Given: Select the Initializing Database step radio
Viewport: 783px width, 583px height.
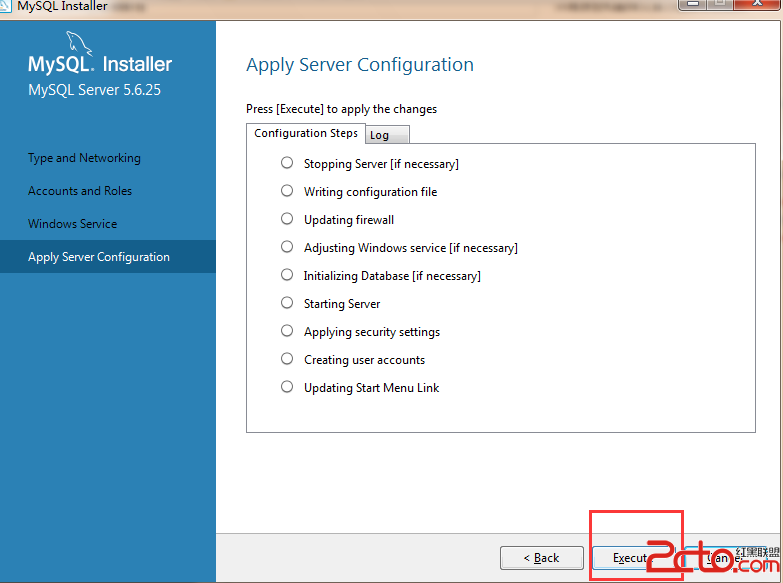Looking at the screenshot, I should pyautogui.click(x=287, y=275).
